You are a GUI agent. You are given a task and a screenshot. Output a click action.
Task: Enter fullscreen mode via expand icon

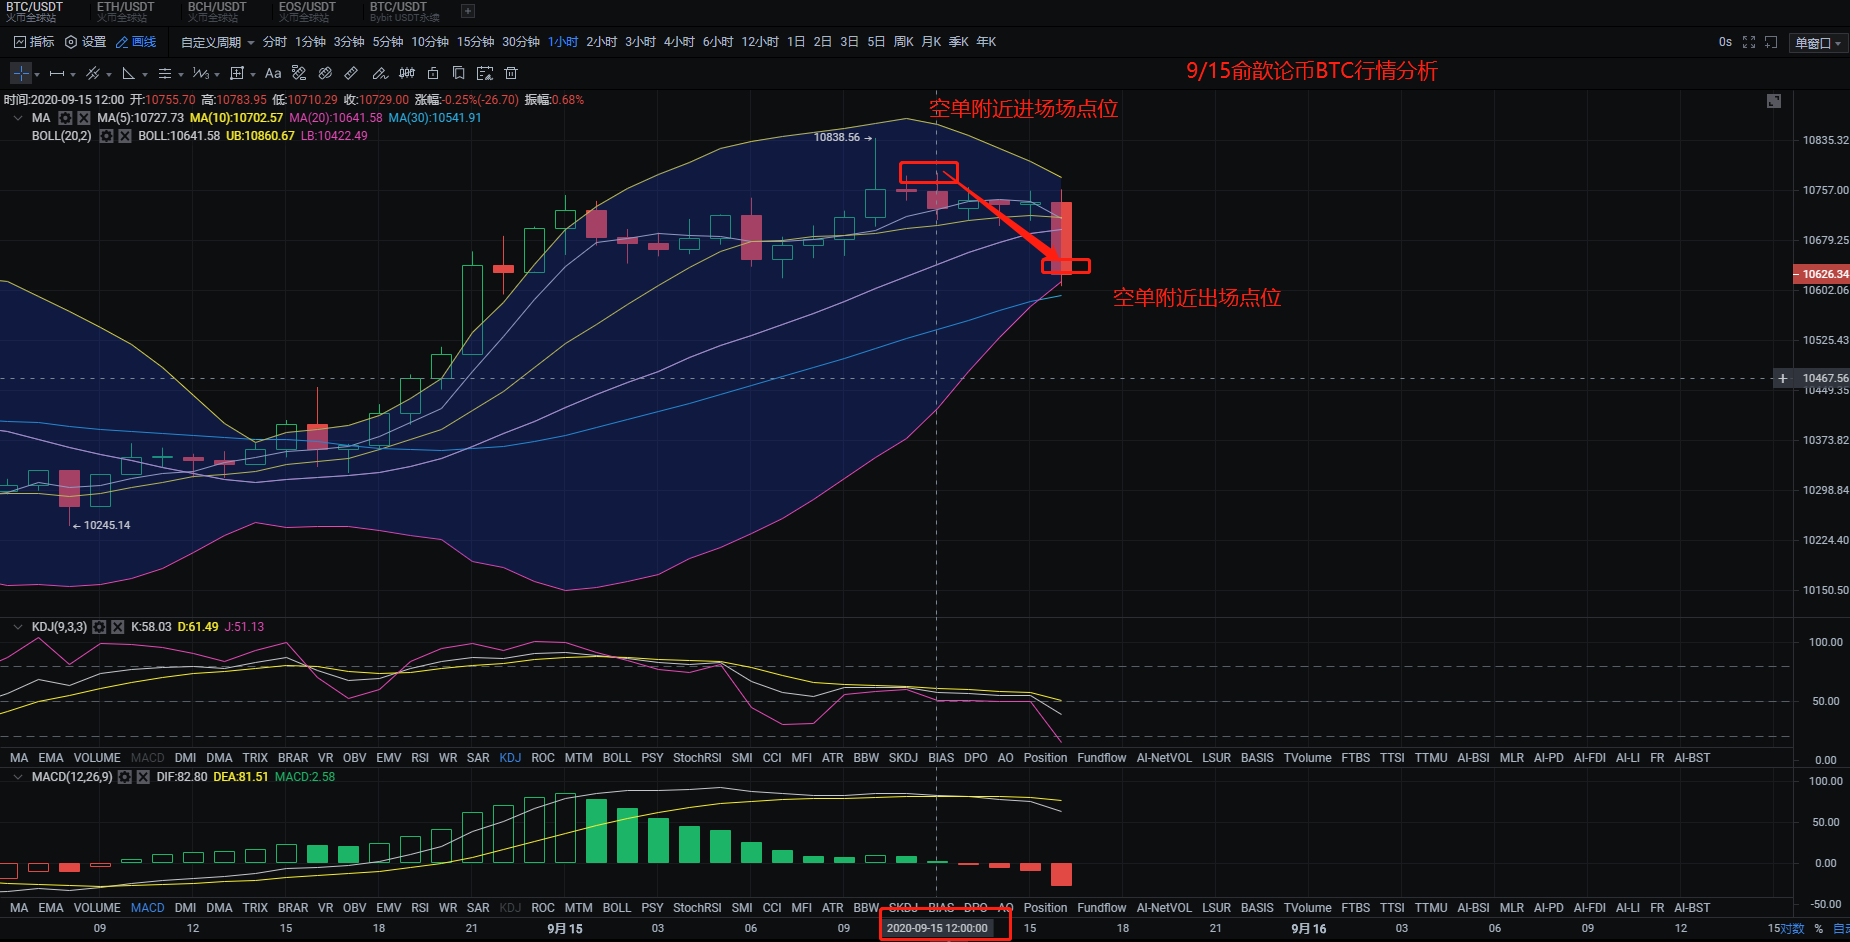point(1749,42)
